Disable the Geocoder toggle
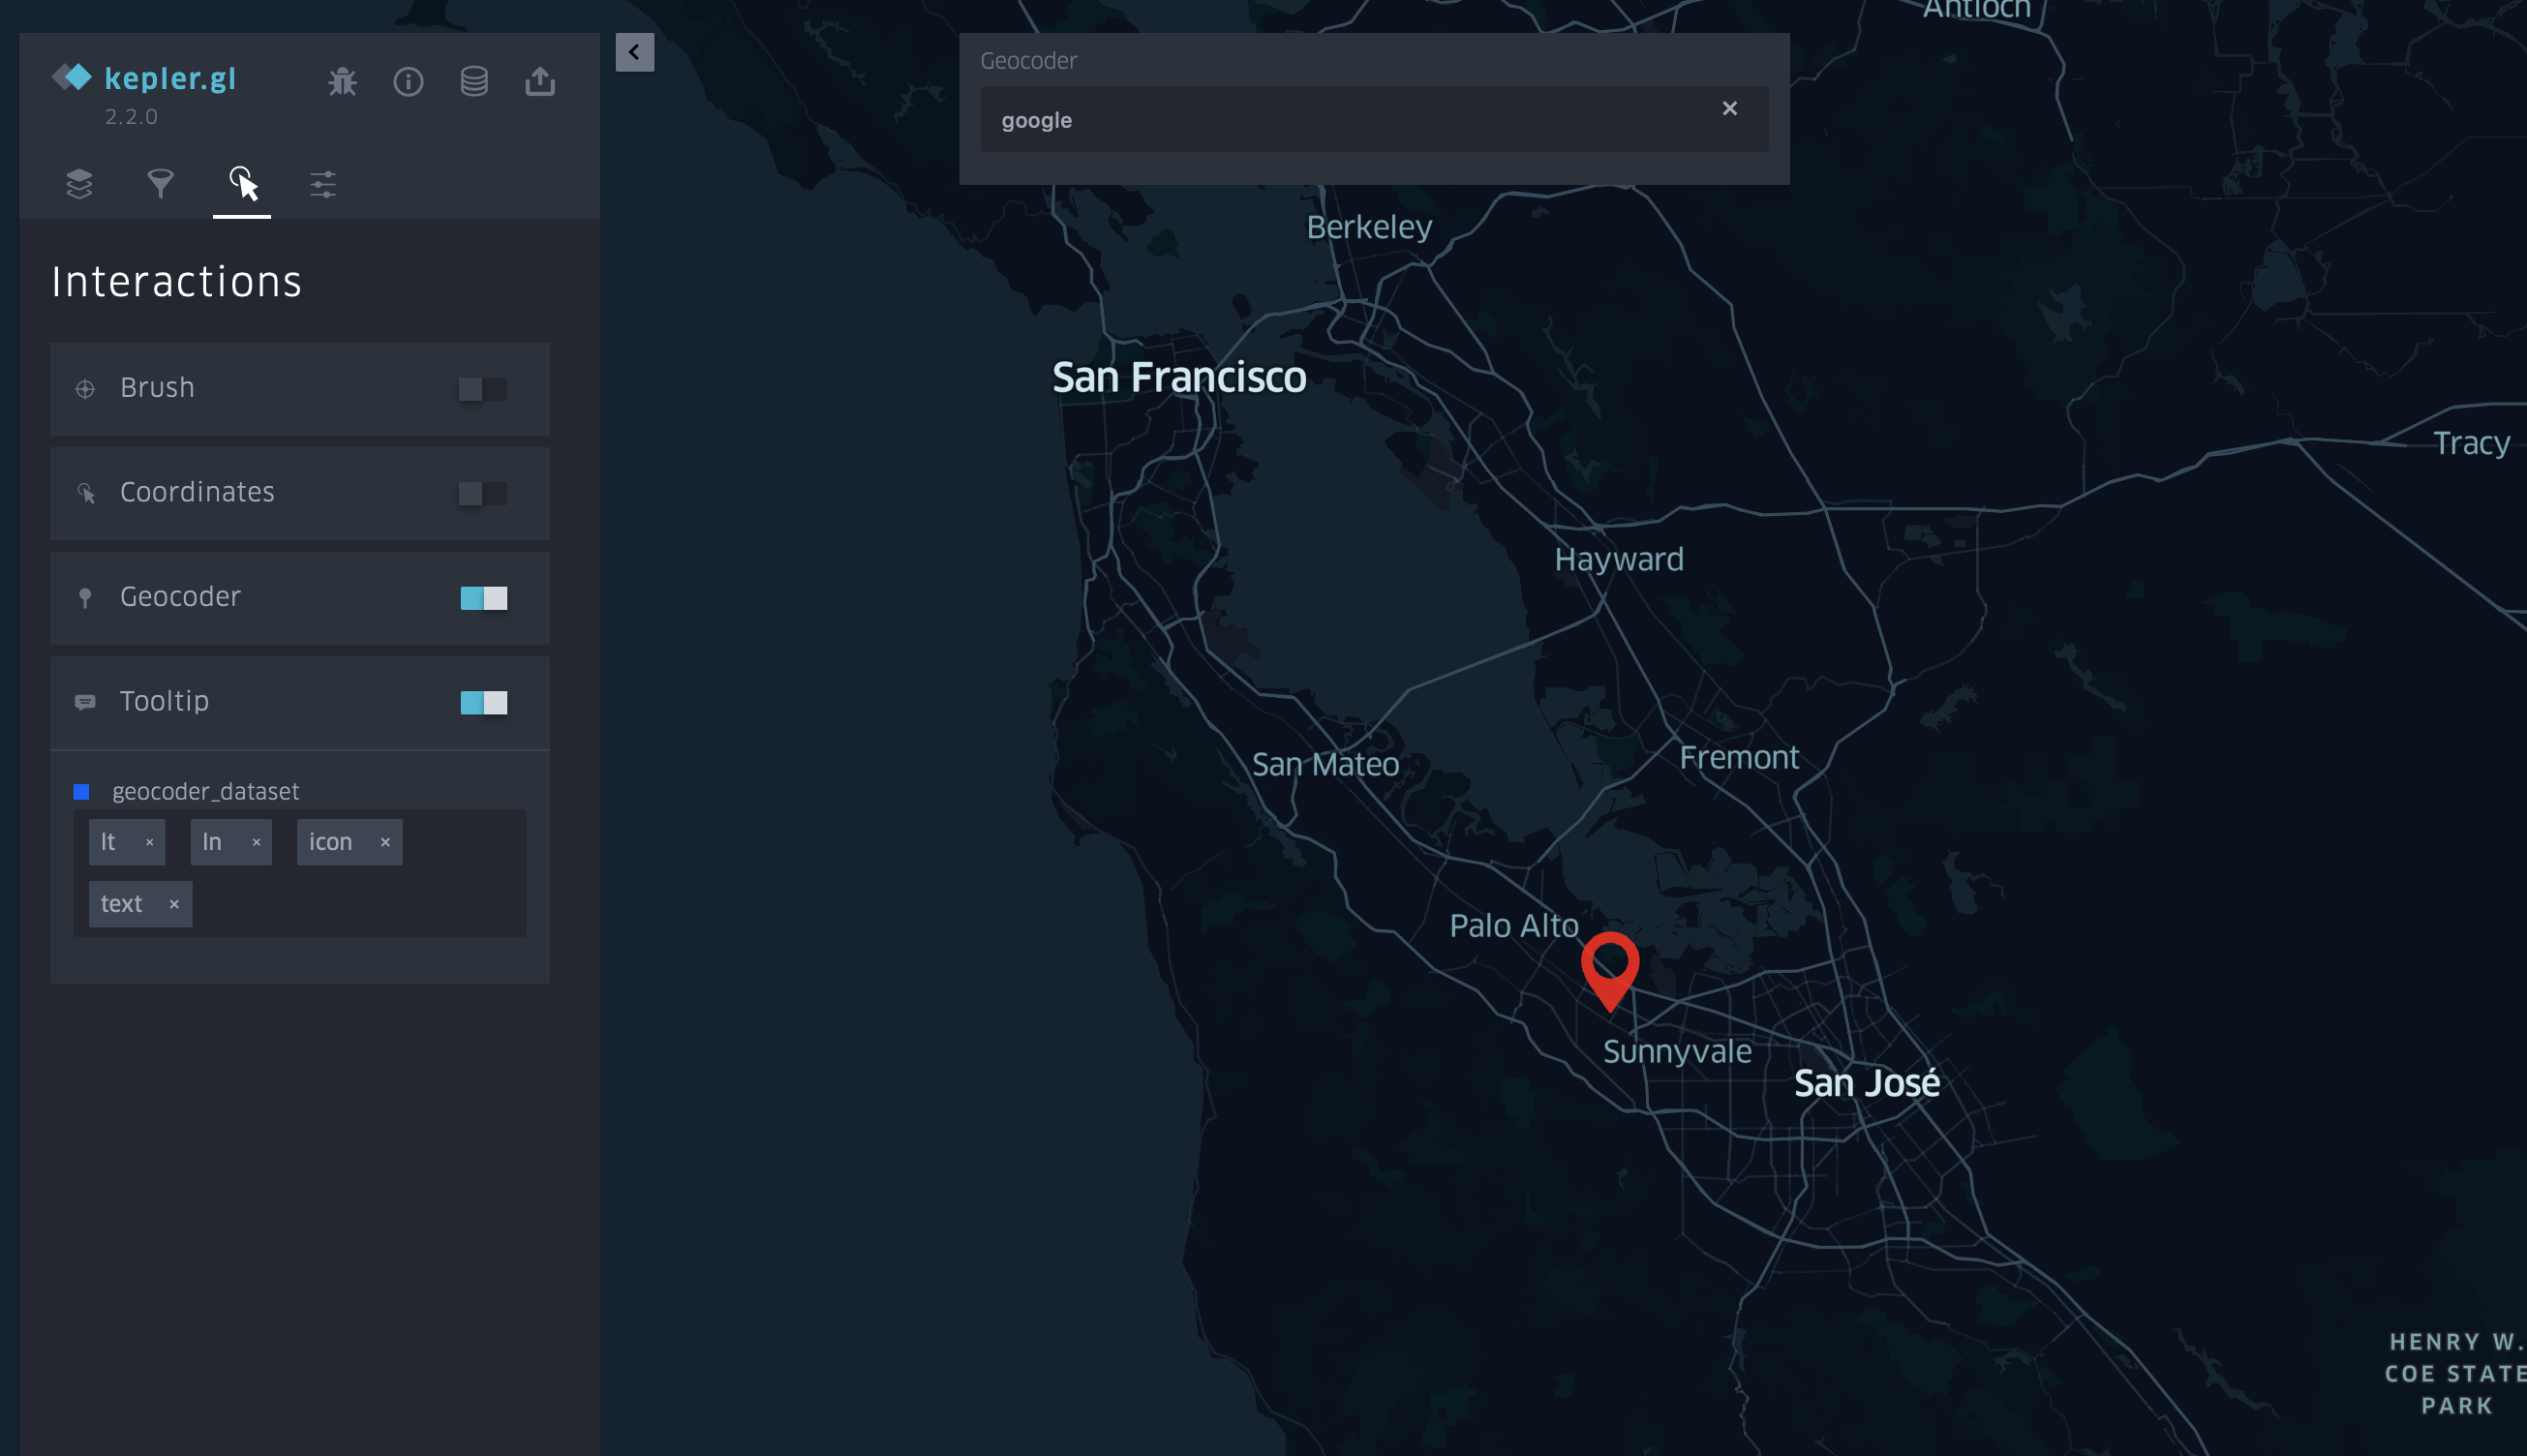This screenshot has height=1456, width=2527. point(484,597)
